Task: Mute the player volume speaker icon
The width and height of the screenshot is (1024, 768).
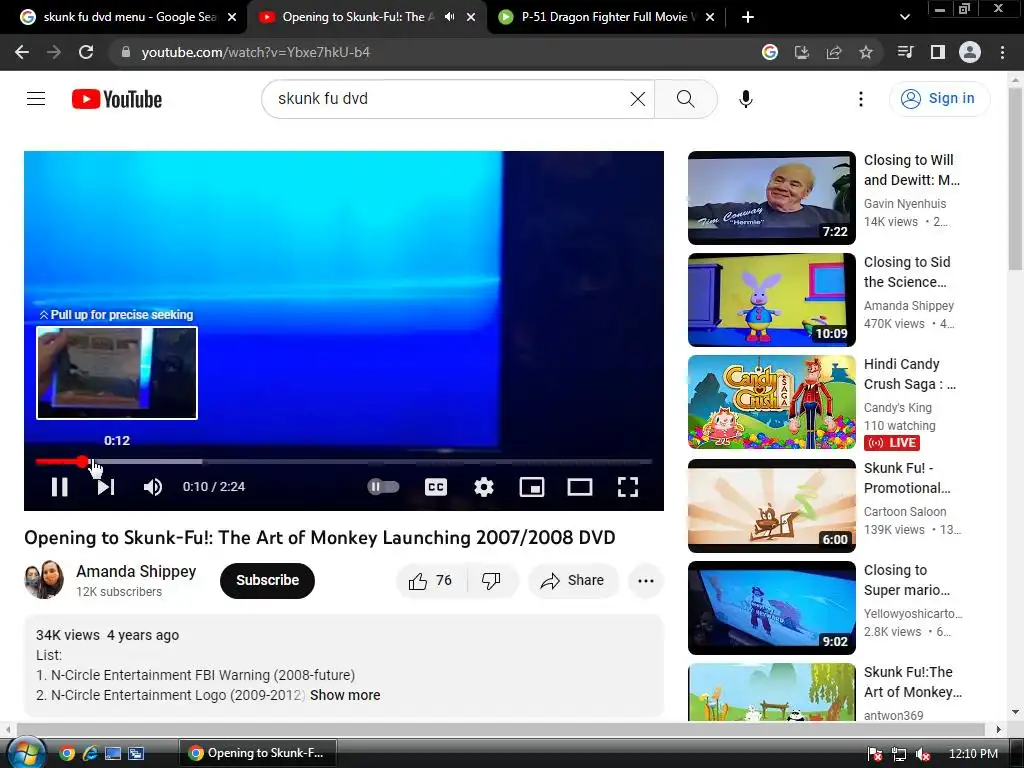Action: (153, 487)
